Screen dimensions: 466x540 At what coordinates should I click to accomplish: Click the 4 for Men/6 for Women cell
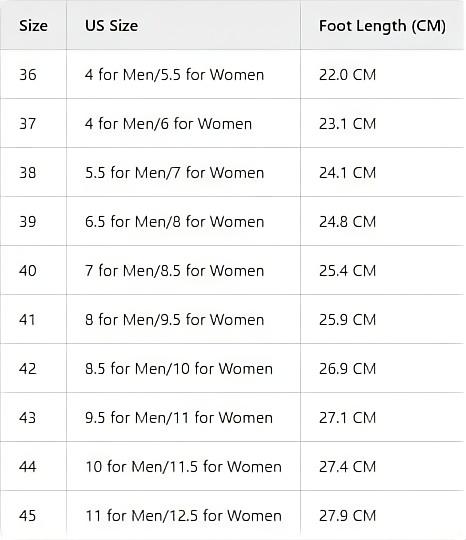tap(183, 123)
